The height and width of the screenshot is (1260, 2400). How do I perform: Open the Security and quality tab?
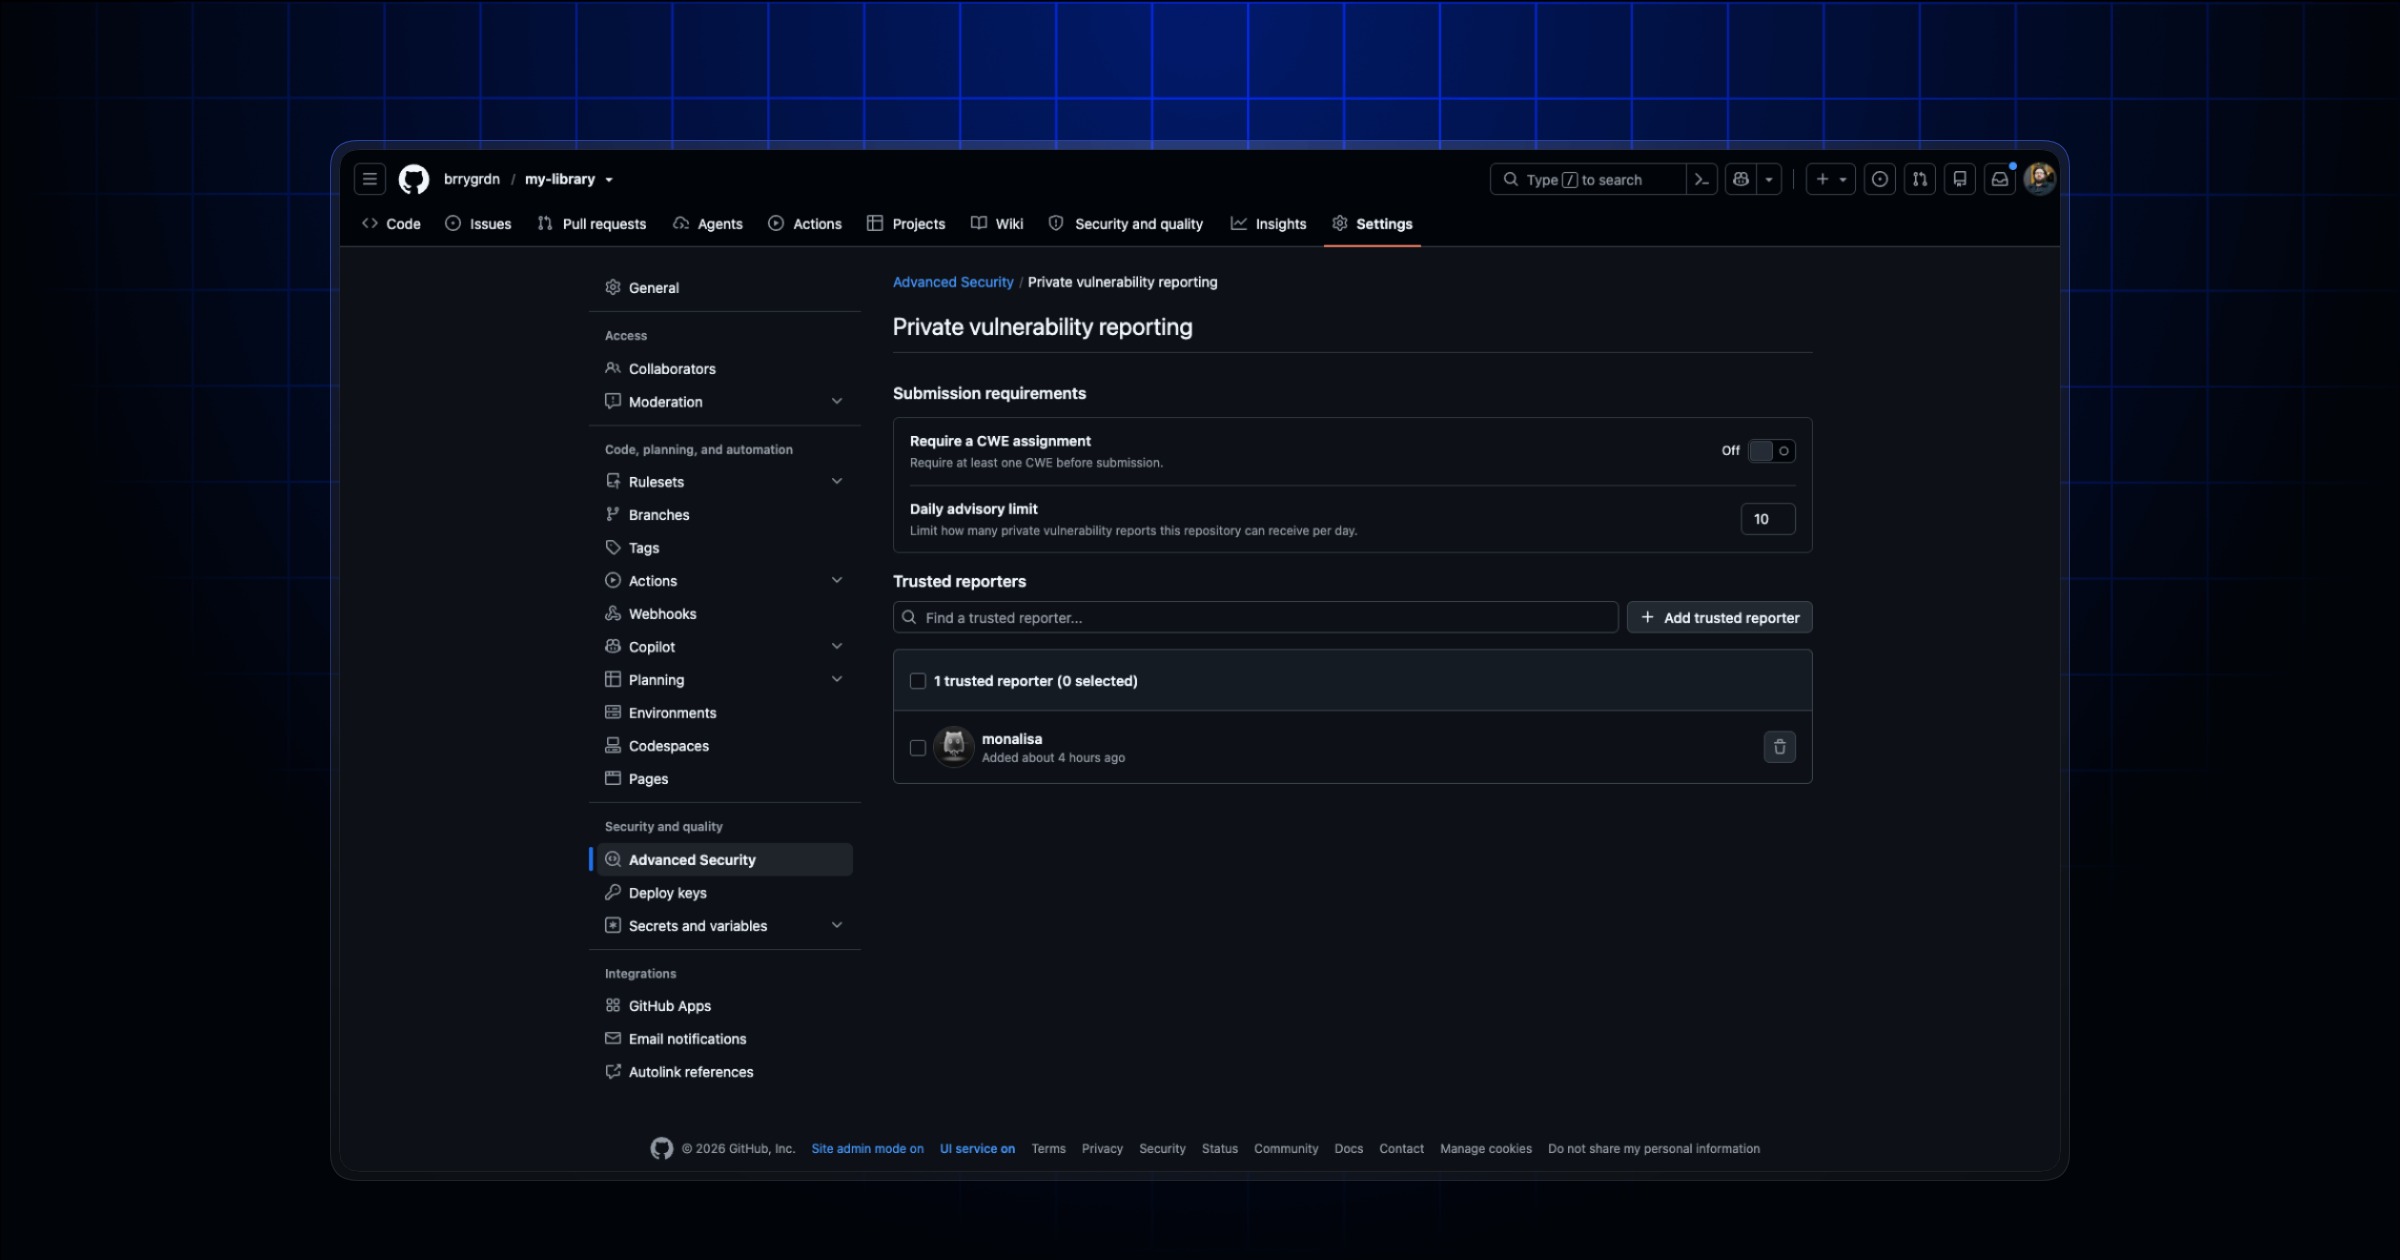tap(1126, 224)
